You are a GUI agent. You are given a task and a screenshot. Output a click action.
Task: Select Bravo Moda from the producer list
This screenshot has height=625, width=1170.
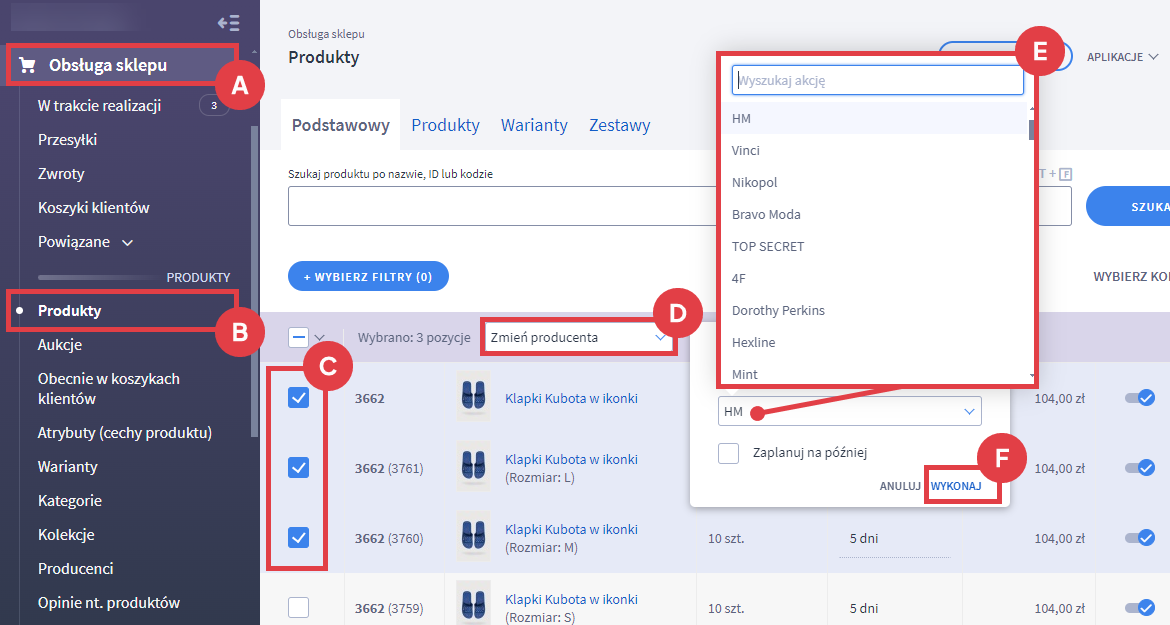click(766, 214)
